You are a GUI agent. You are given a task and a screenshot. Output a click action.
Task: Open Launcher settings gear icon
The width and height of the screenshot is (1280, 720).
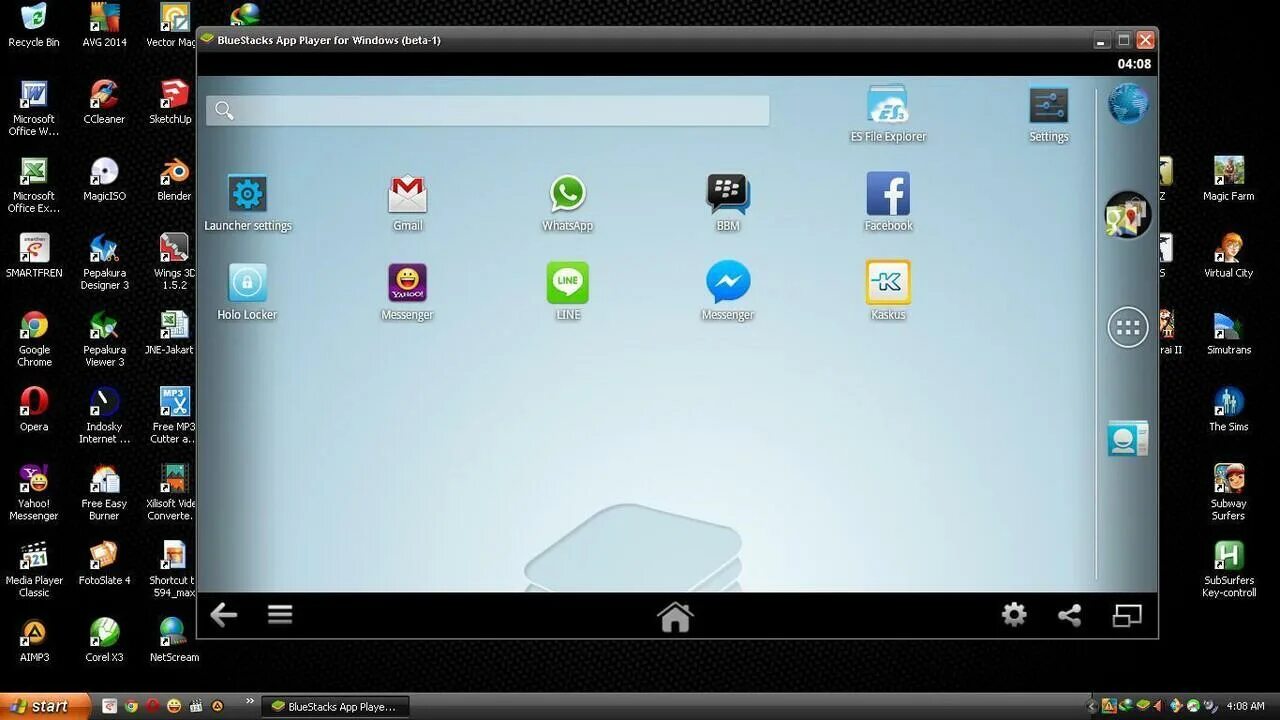[x=247, y=193]
